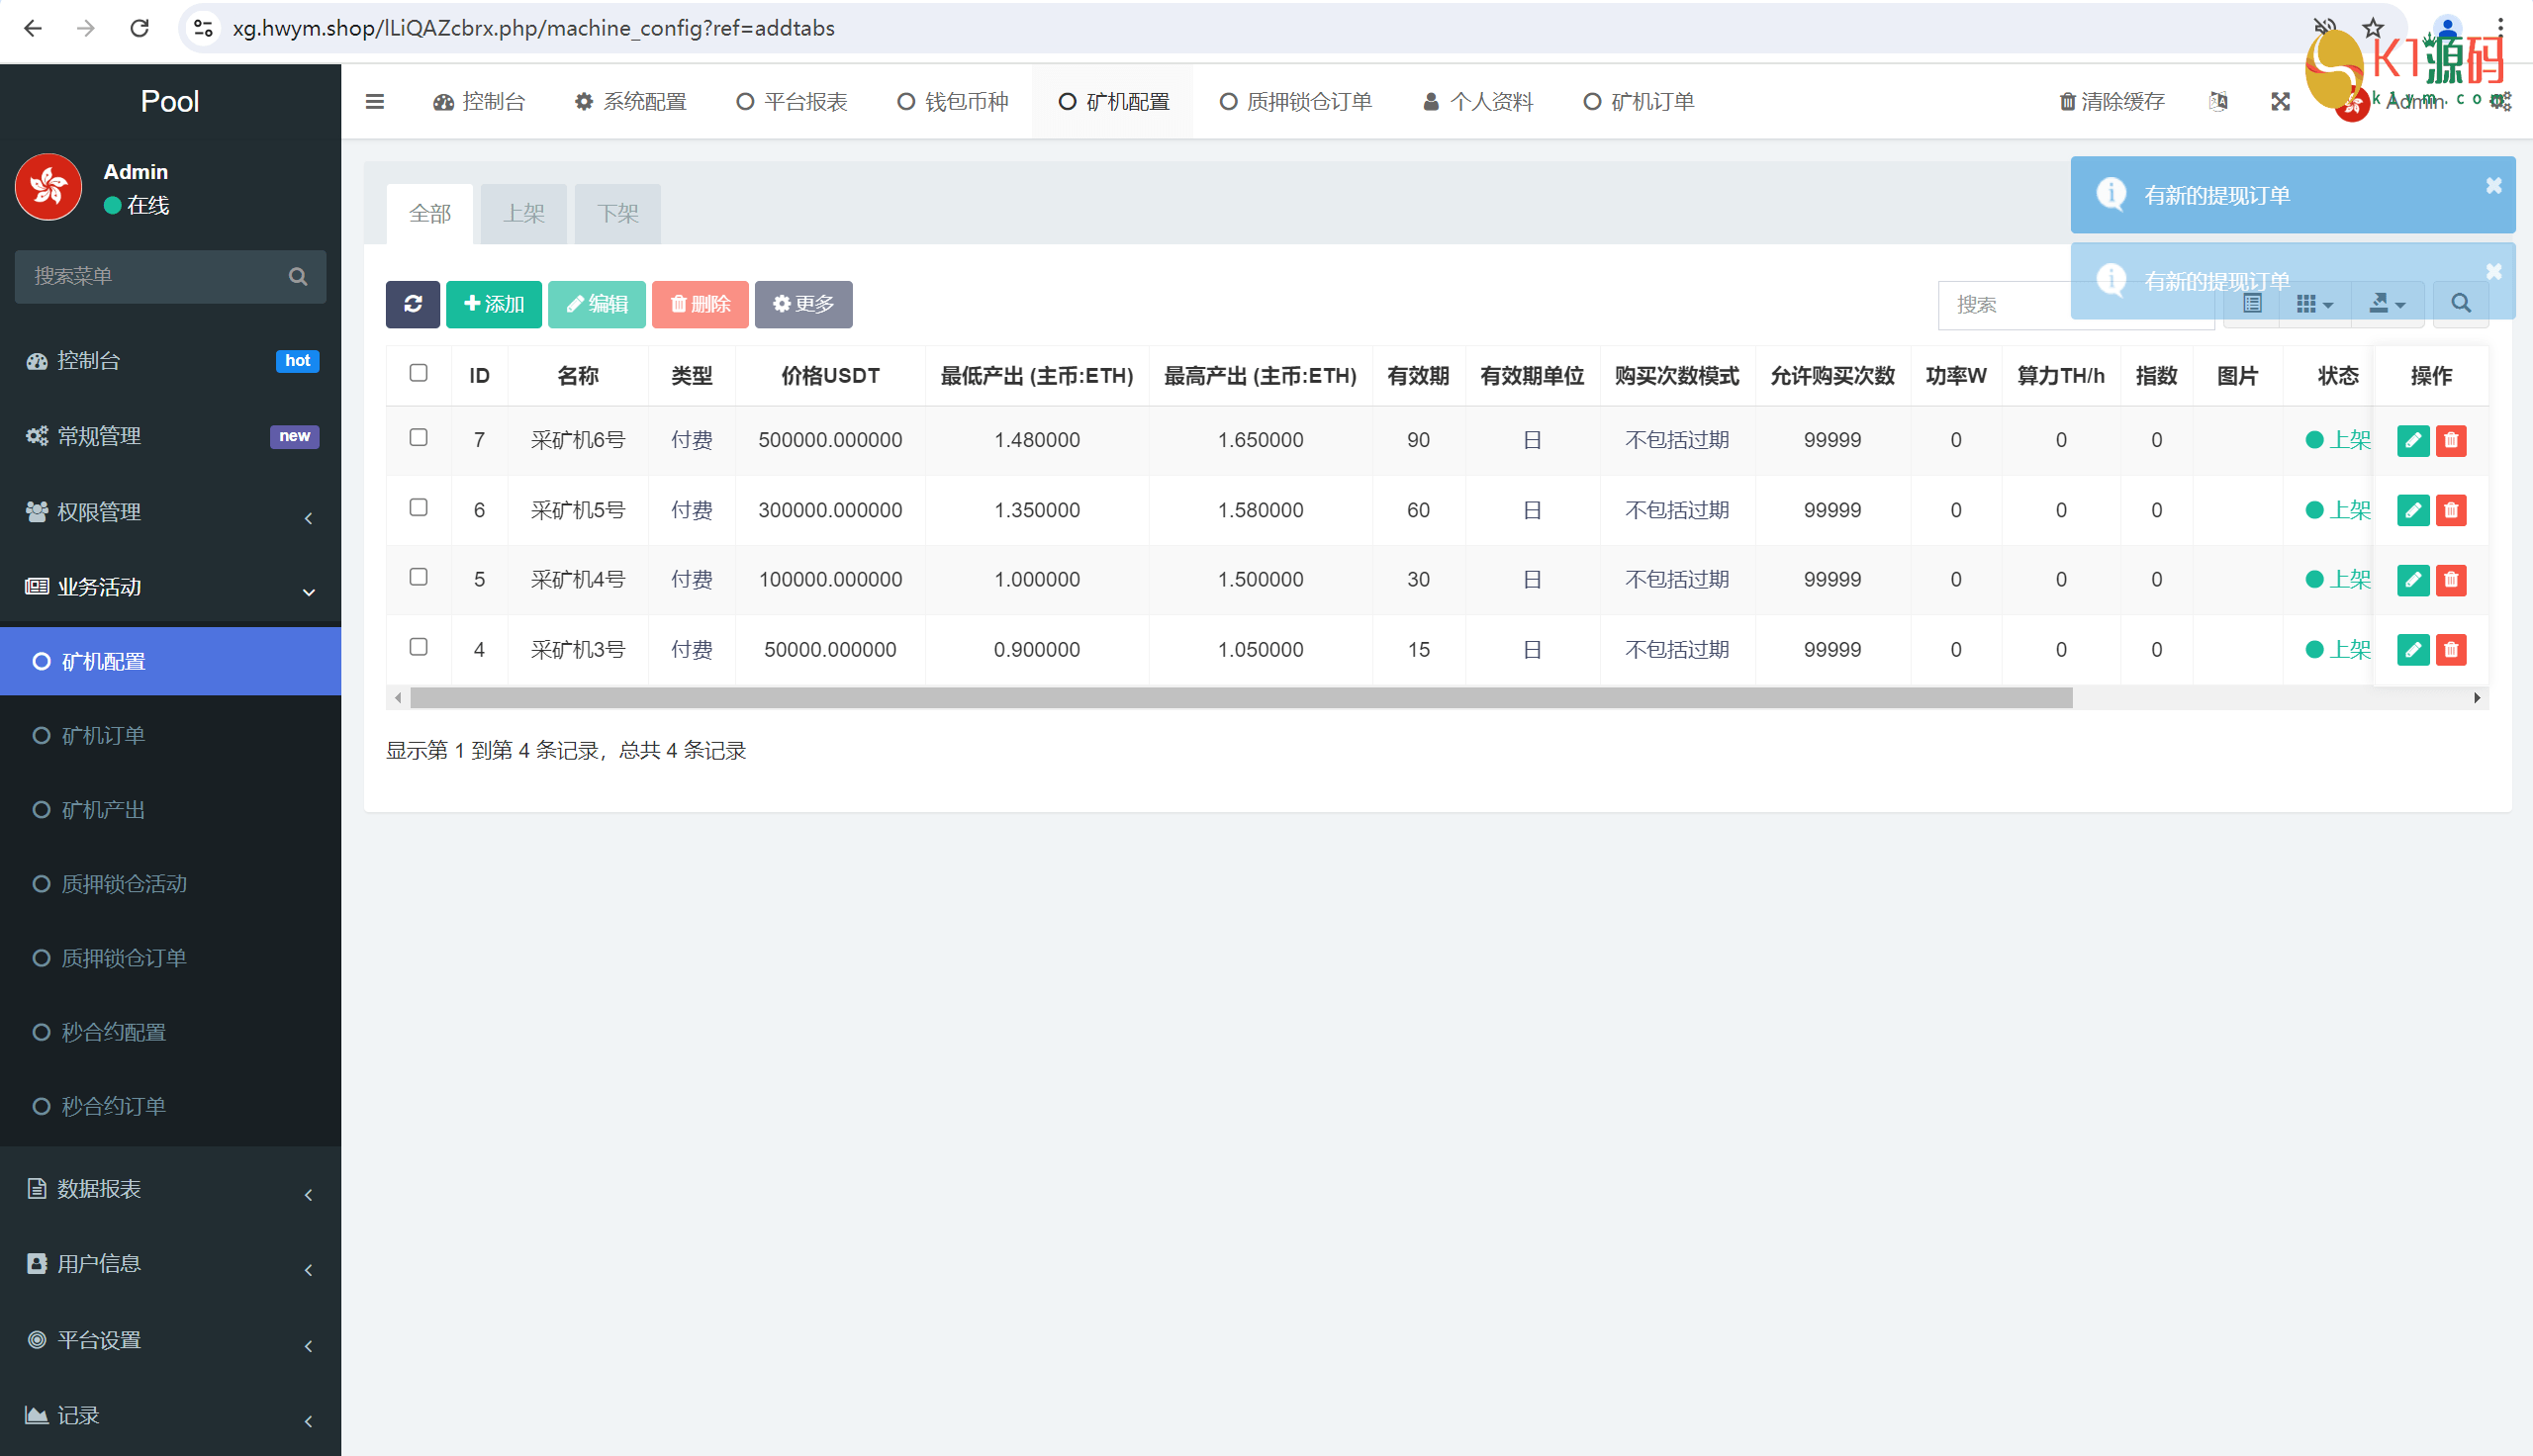Click the magnifier search icon in table toolbar

[x=2460, y=304]
